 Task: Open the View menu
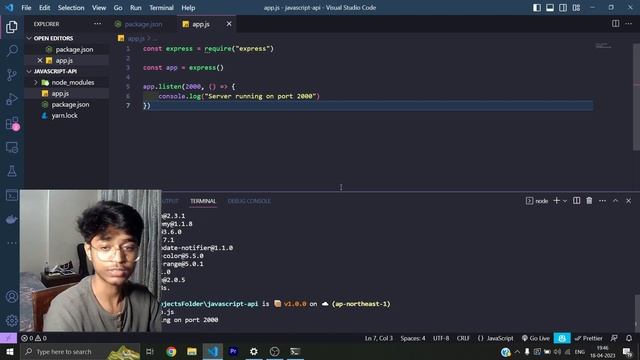click(99, 8)
